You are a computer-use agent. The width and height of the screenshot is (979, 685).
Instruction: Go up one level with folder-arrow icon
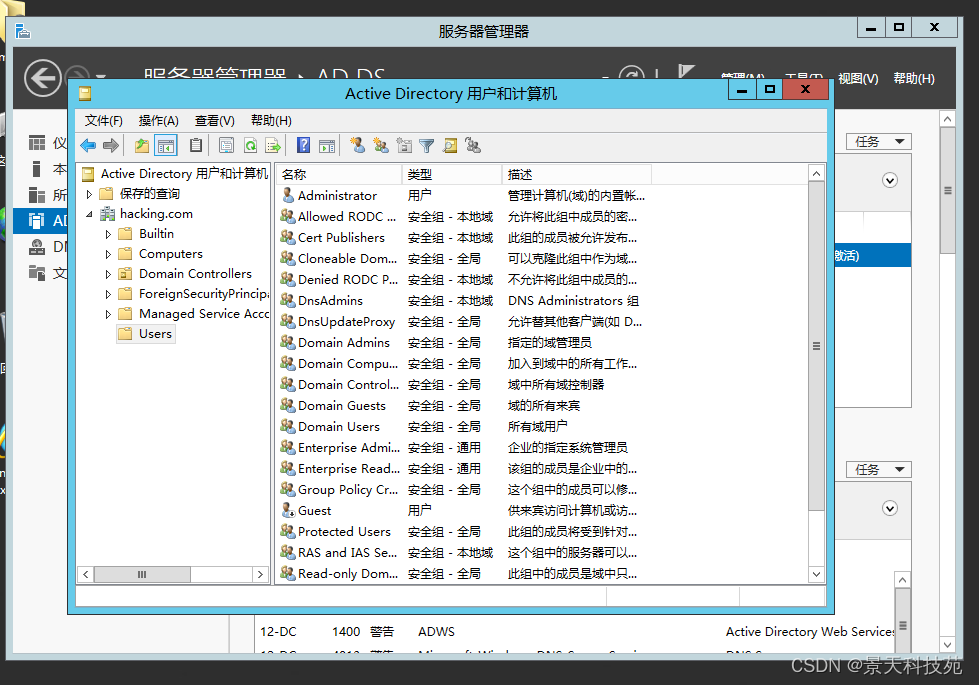[x=142, y=145]
